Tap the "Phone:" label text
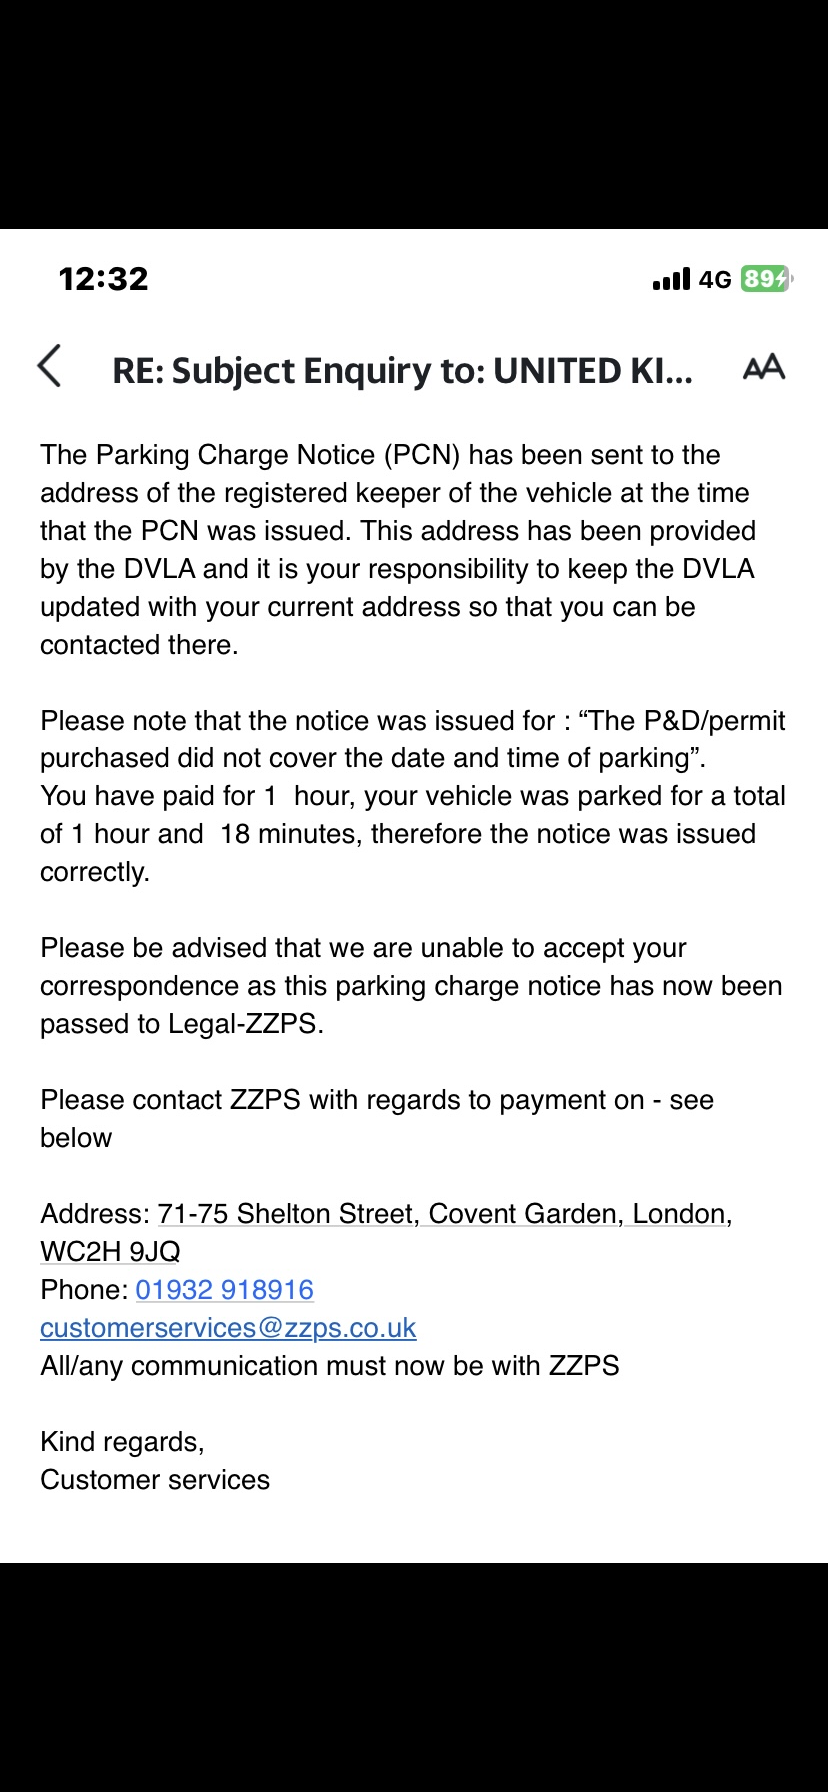This screenshot has height=1792, width=828. 84,1290
